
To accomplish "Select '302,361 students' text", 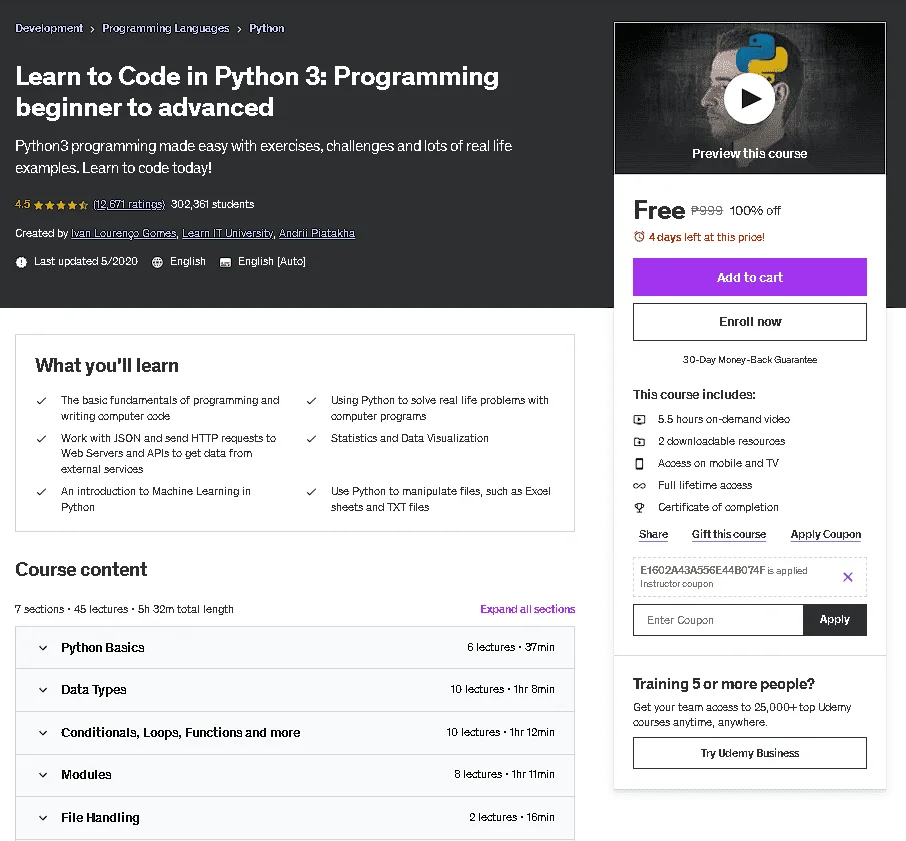I will (x=213, y=204).
